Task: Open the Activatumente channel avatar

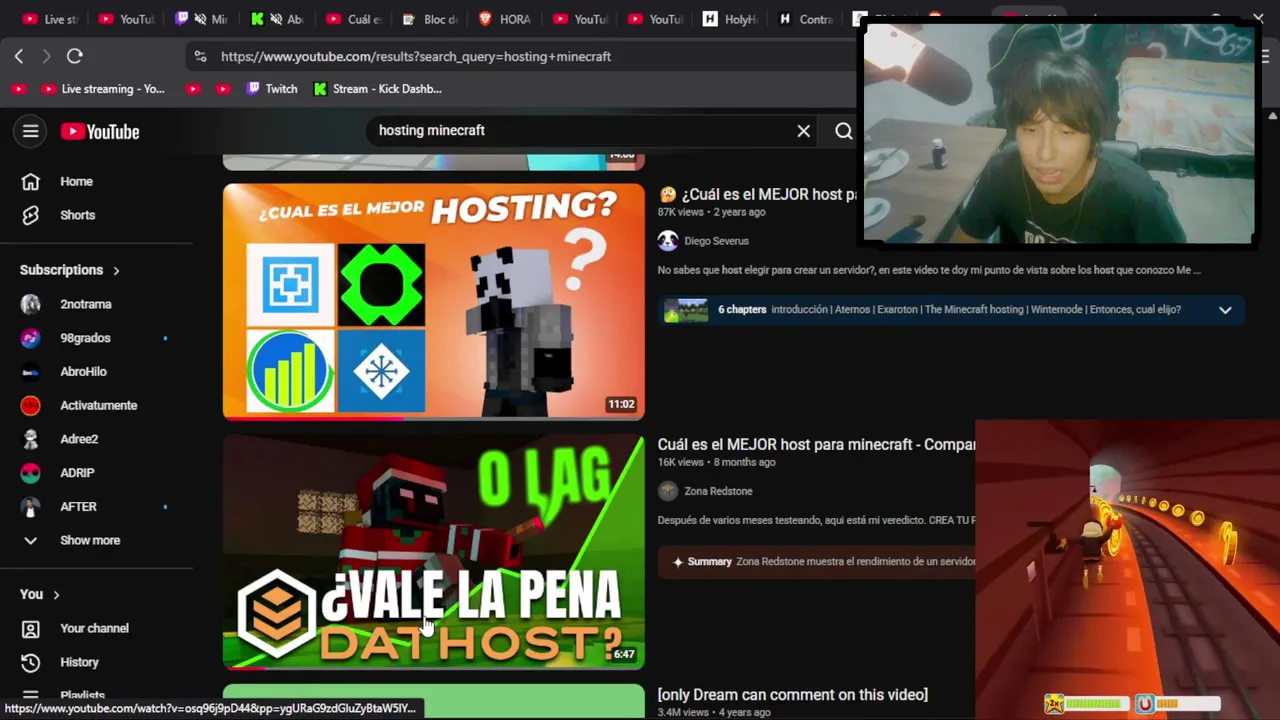Action: click(x=31, y=405)
